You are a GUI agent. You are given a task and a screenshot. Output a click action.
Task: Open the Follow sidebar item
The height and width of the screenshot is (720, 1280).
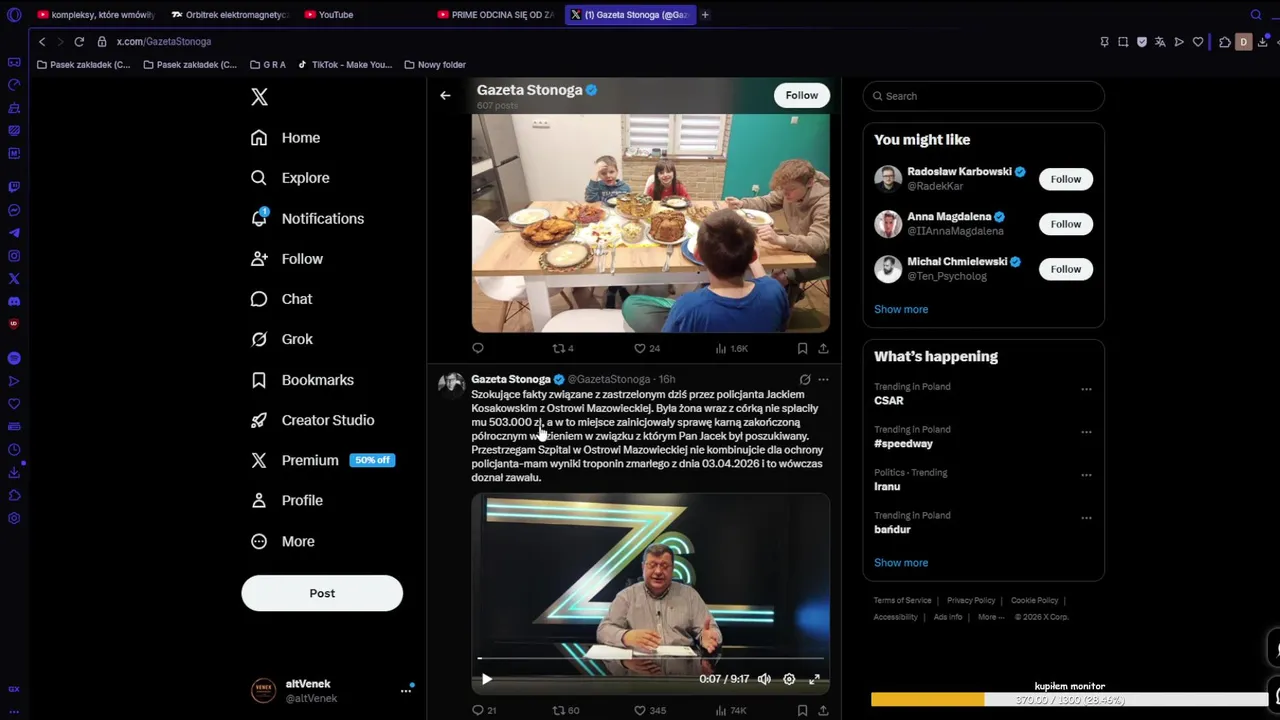coord(287,259)
